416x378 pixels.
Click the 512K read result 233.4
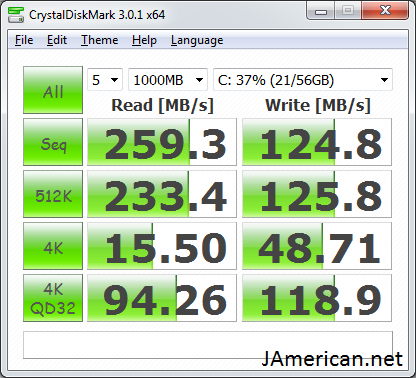click(x=162, y=194)
